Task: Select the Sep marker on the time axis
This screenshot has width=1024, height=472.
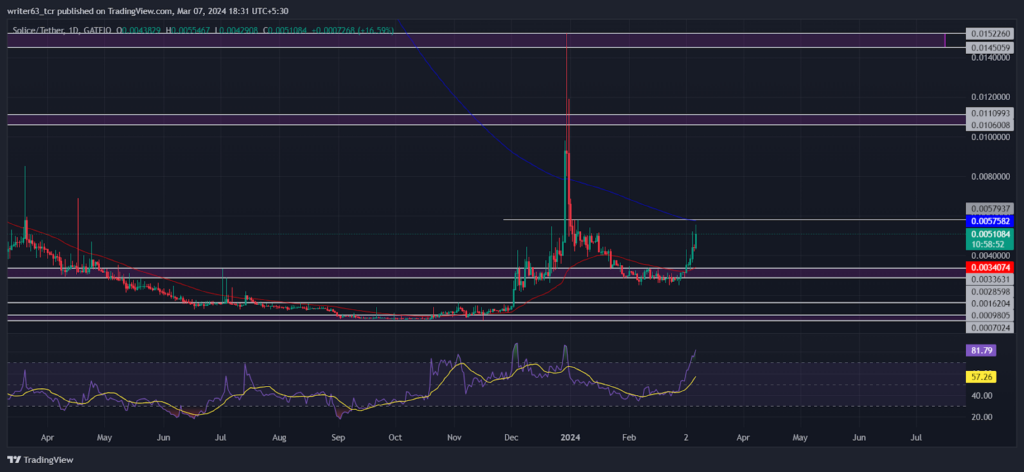Action: coord(338,436)
